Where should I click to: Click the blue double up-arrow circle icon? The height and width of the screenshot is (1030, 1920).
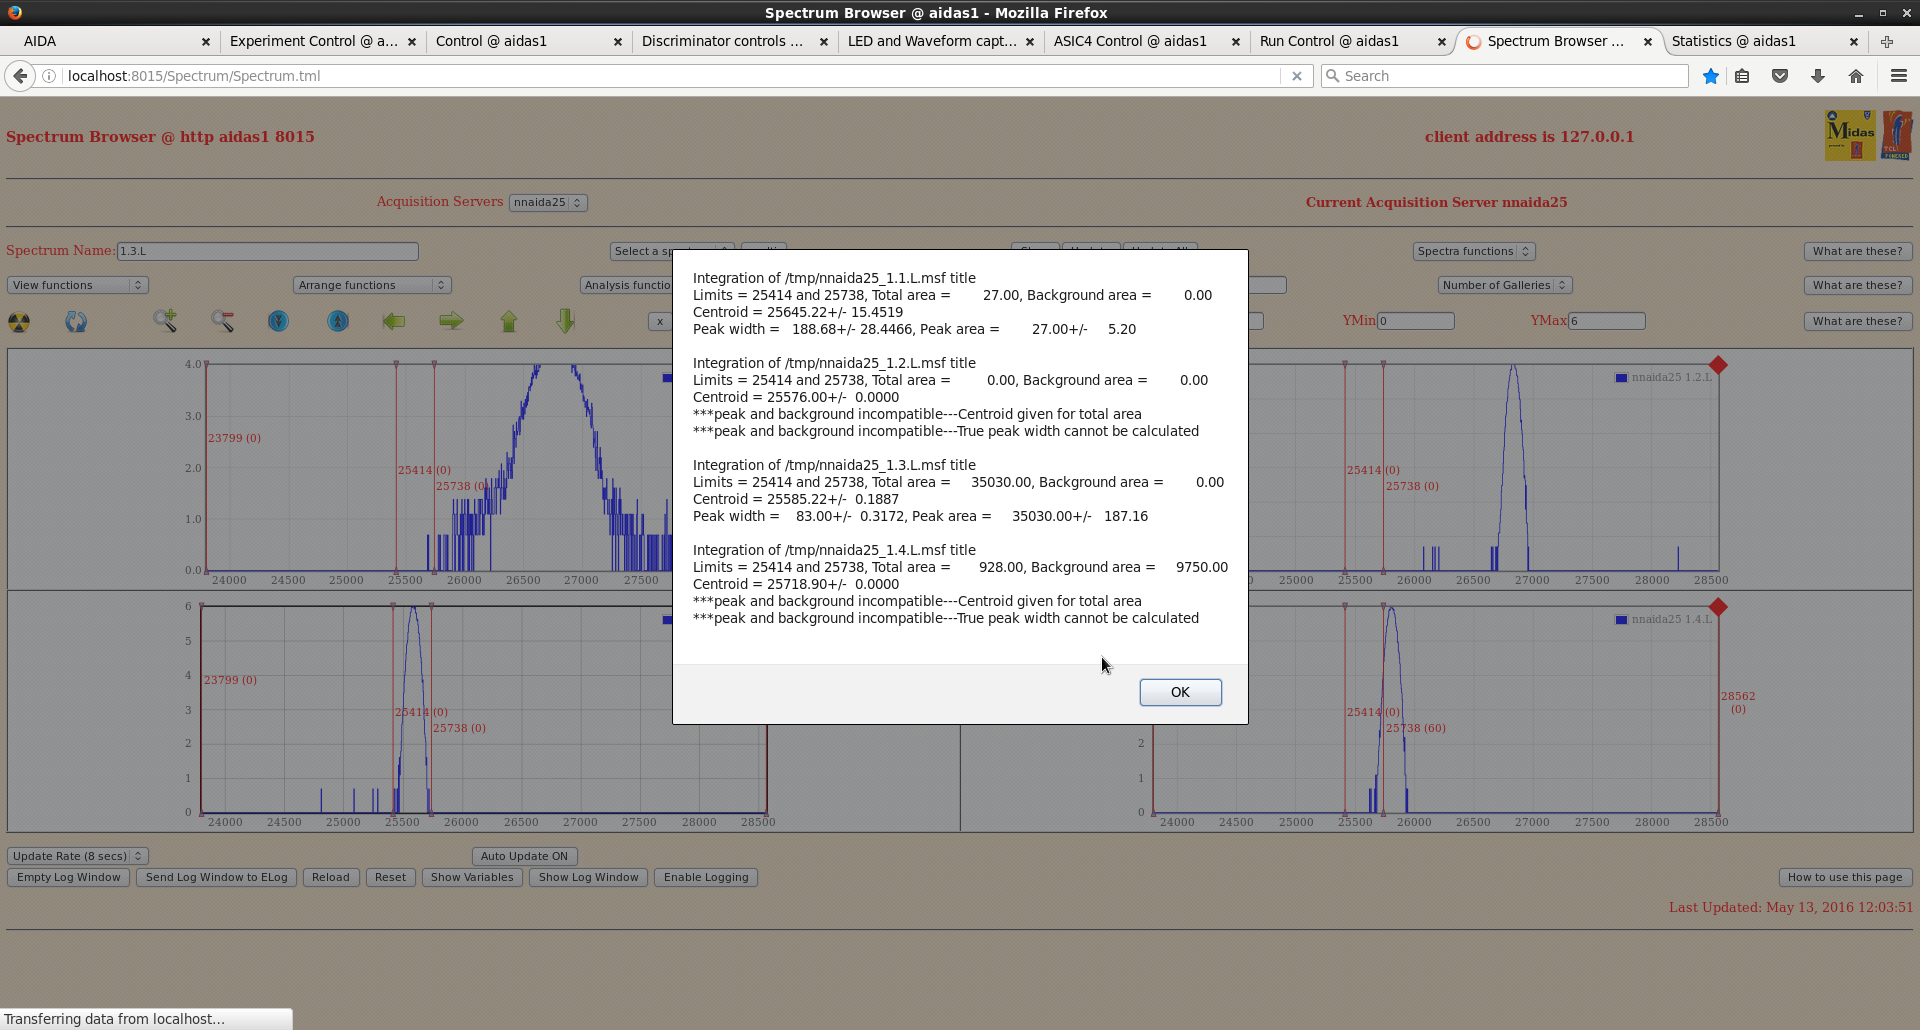[339, 321]
